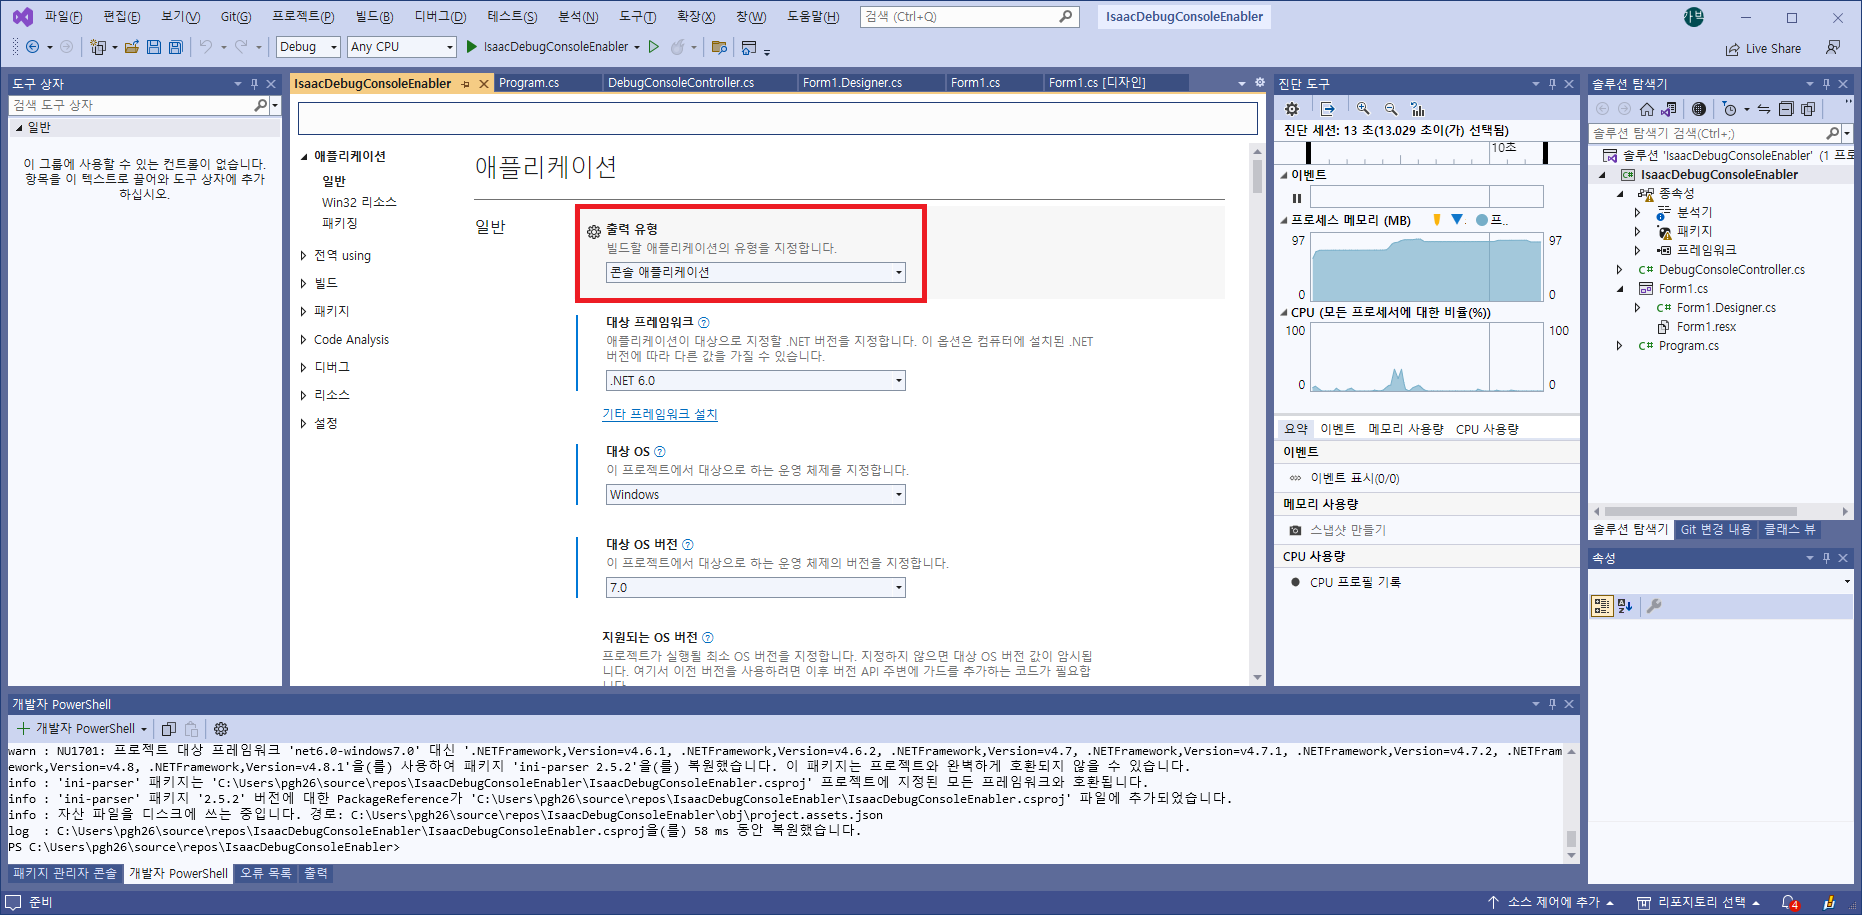Screen dimensions: 1862x915
Task: Click the Solution Explorer home icon
Action: pos(1646,109)
